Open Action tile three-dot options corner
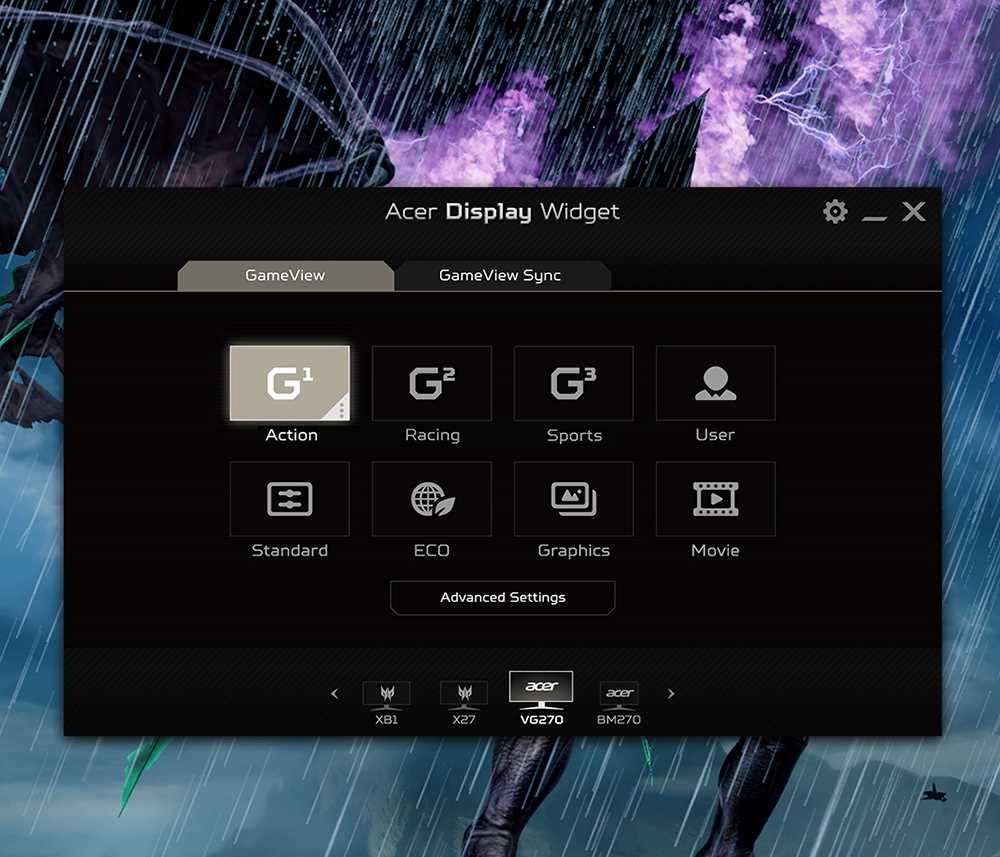Viewport: 1000px width, 857px height. coord(341,411)
